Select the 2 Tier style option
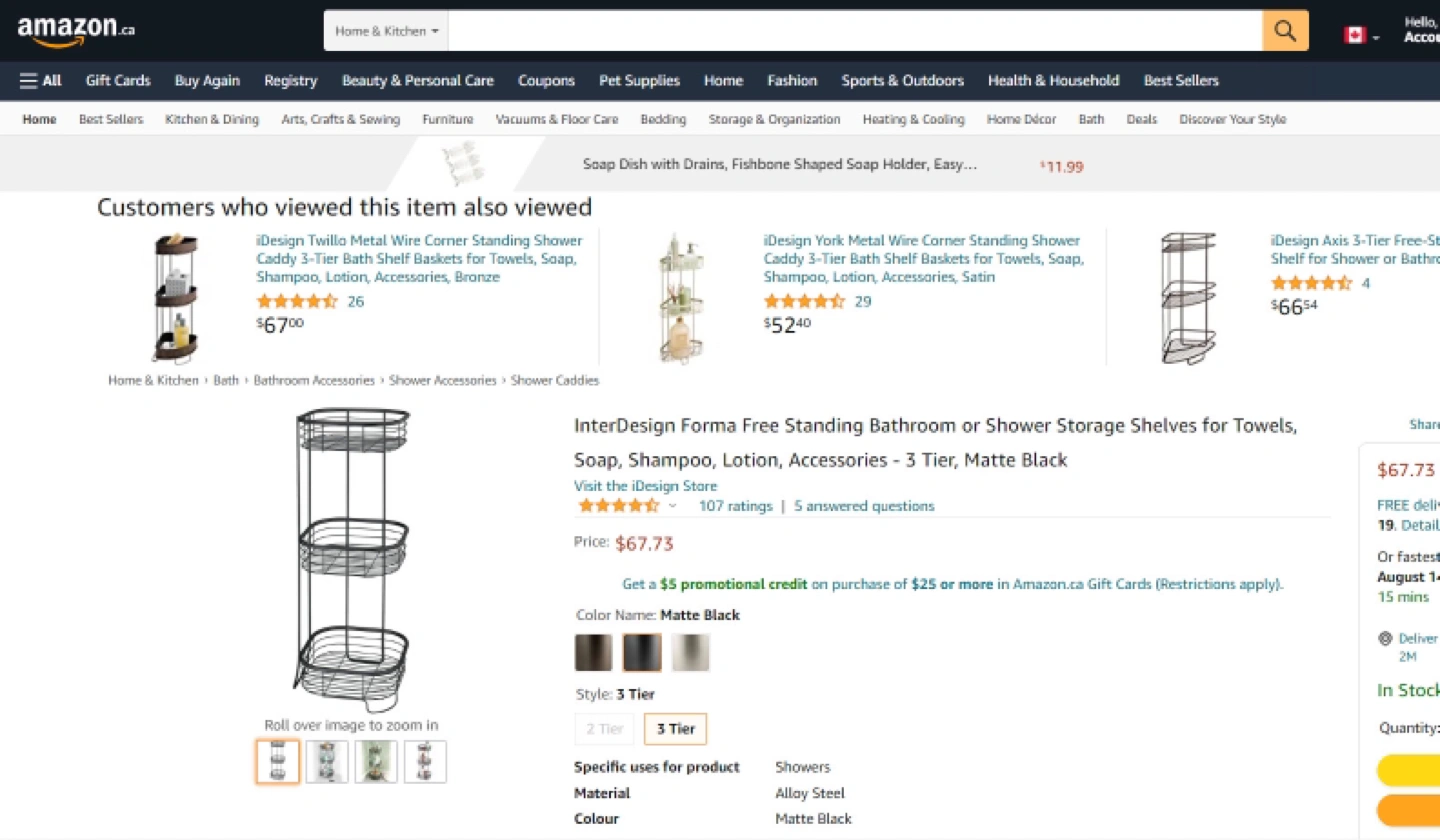This screenshot has width=1440, height=840. (604, 729)
